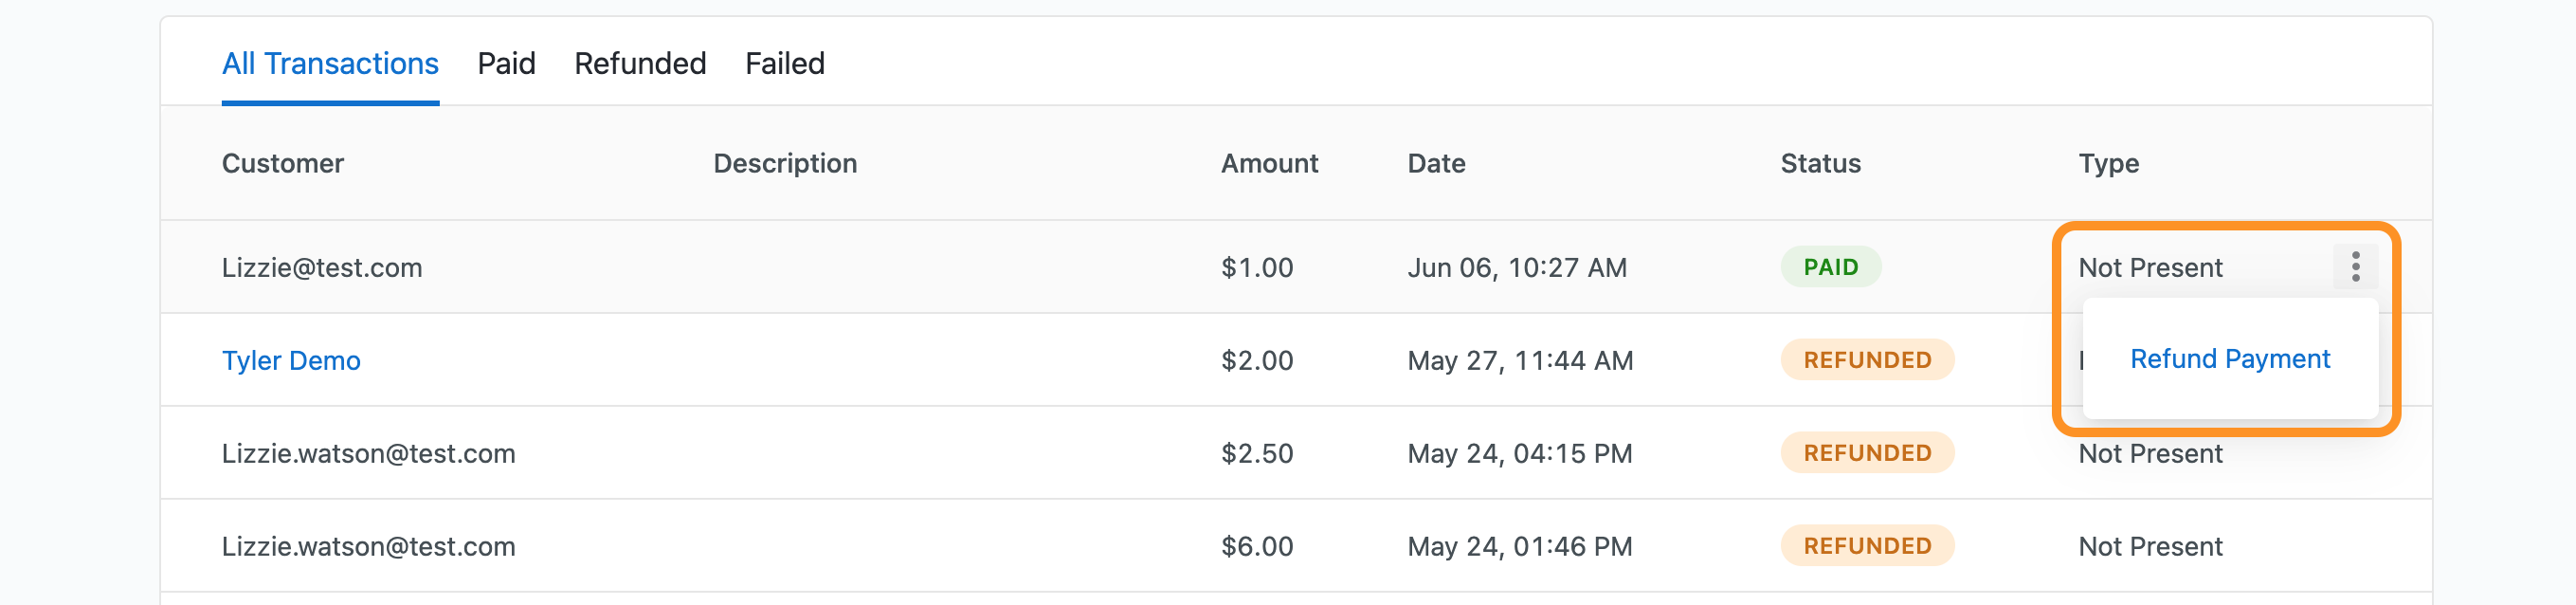Select the Lizzie@test.com customer cell
The height and width of the screenshot is (605, 2576).
(x=322, y=267)
